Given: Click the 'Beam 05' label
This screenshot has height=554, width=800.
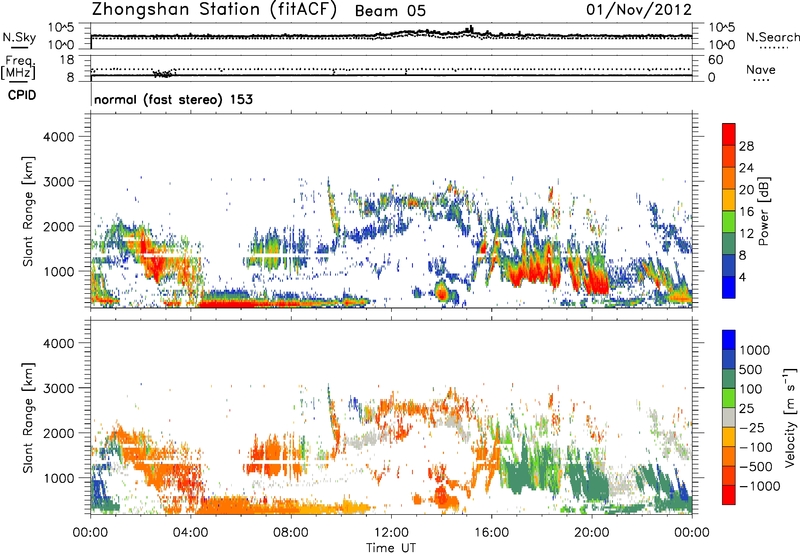Looking at the screenshot, I should (390, 11).
